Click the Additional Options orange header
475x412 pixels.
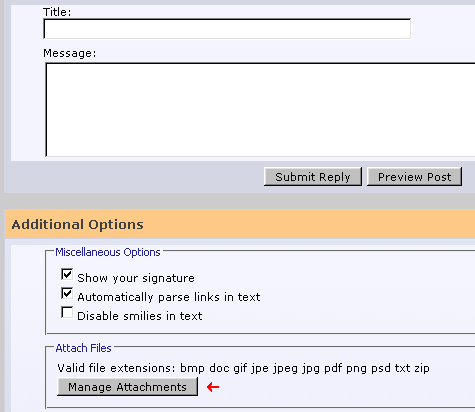pyautogui.click(x=240, y=224)
